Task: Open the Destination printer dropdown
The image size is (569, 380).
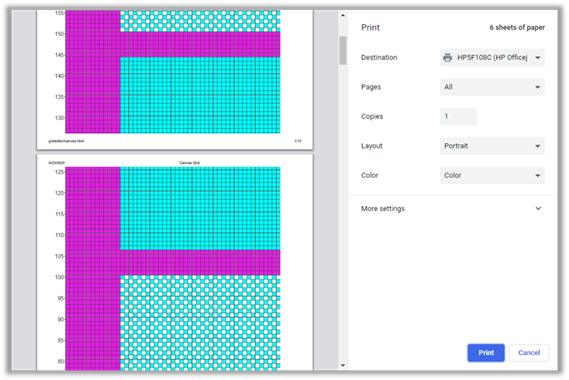Action: click(x=492, y=58)
